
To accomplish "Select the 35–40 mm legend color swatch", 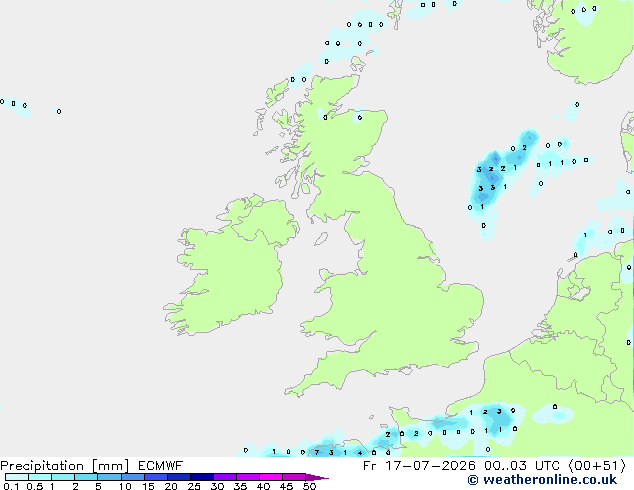I will [x=248, y=477].
